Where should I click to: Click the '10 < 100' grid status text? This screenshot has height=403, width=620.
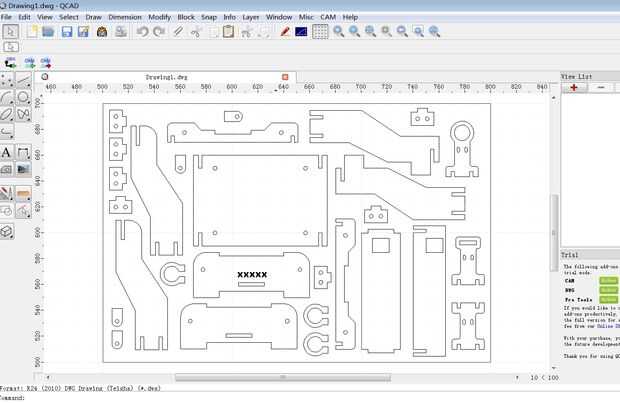(544, 378)
